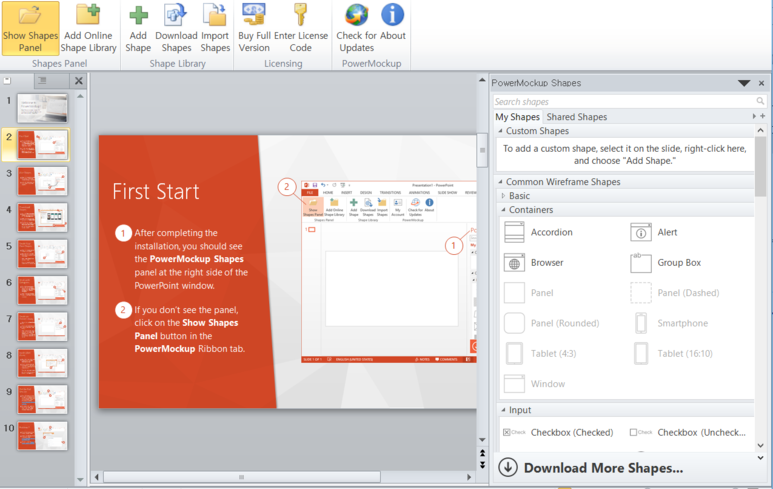This screenshot has width=773, height=489.
Task: Click Check for Updates globe icon
Action: 356,15
